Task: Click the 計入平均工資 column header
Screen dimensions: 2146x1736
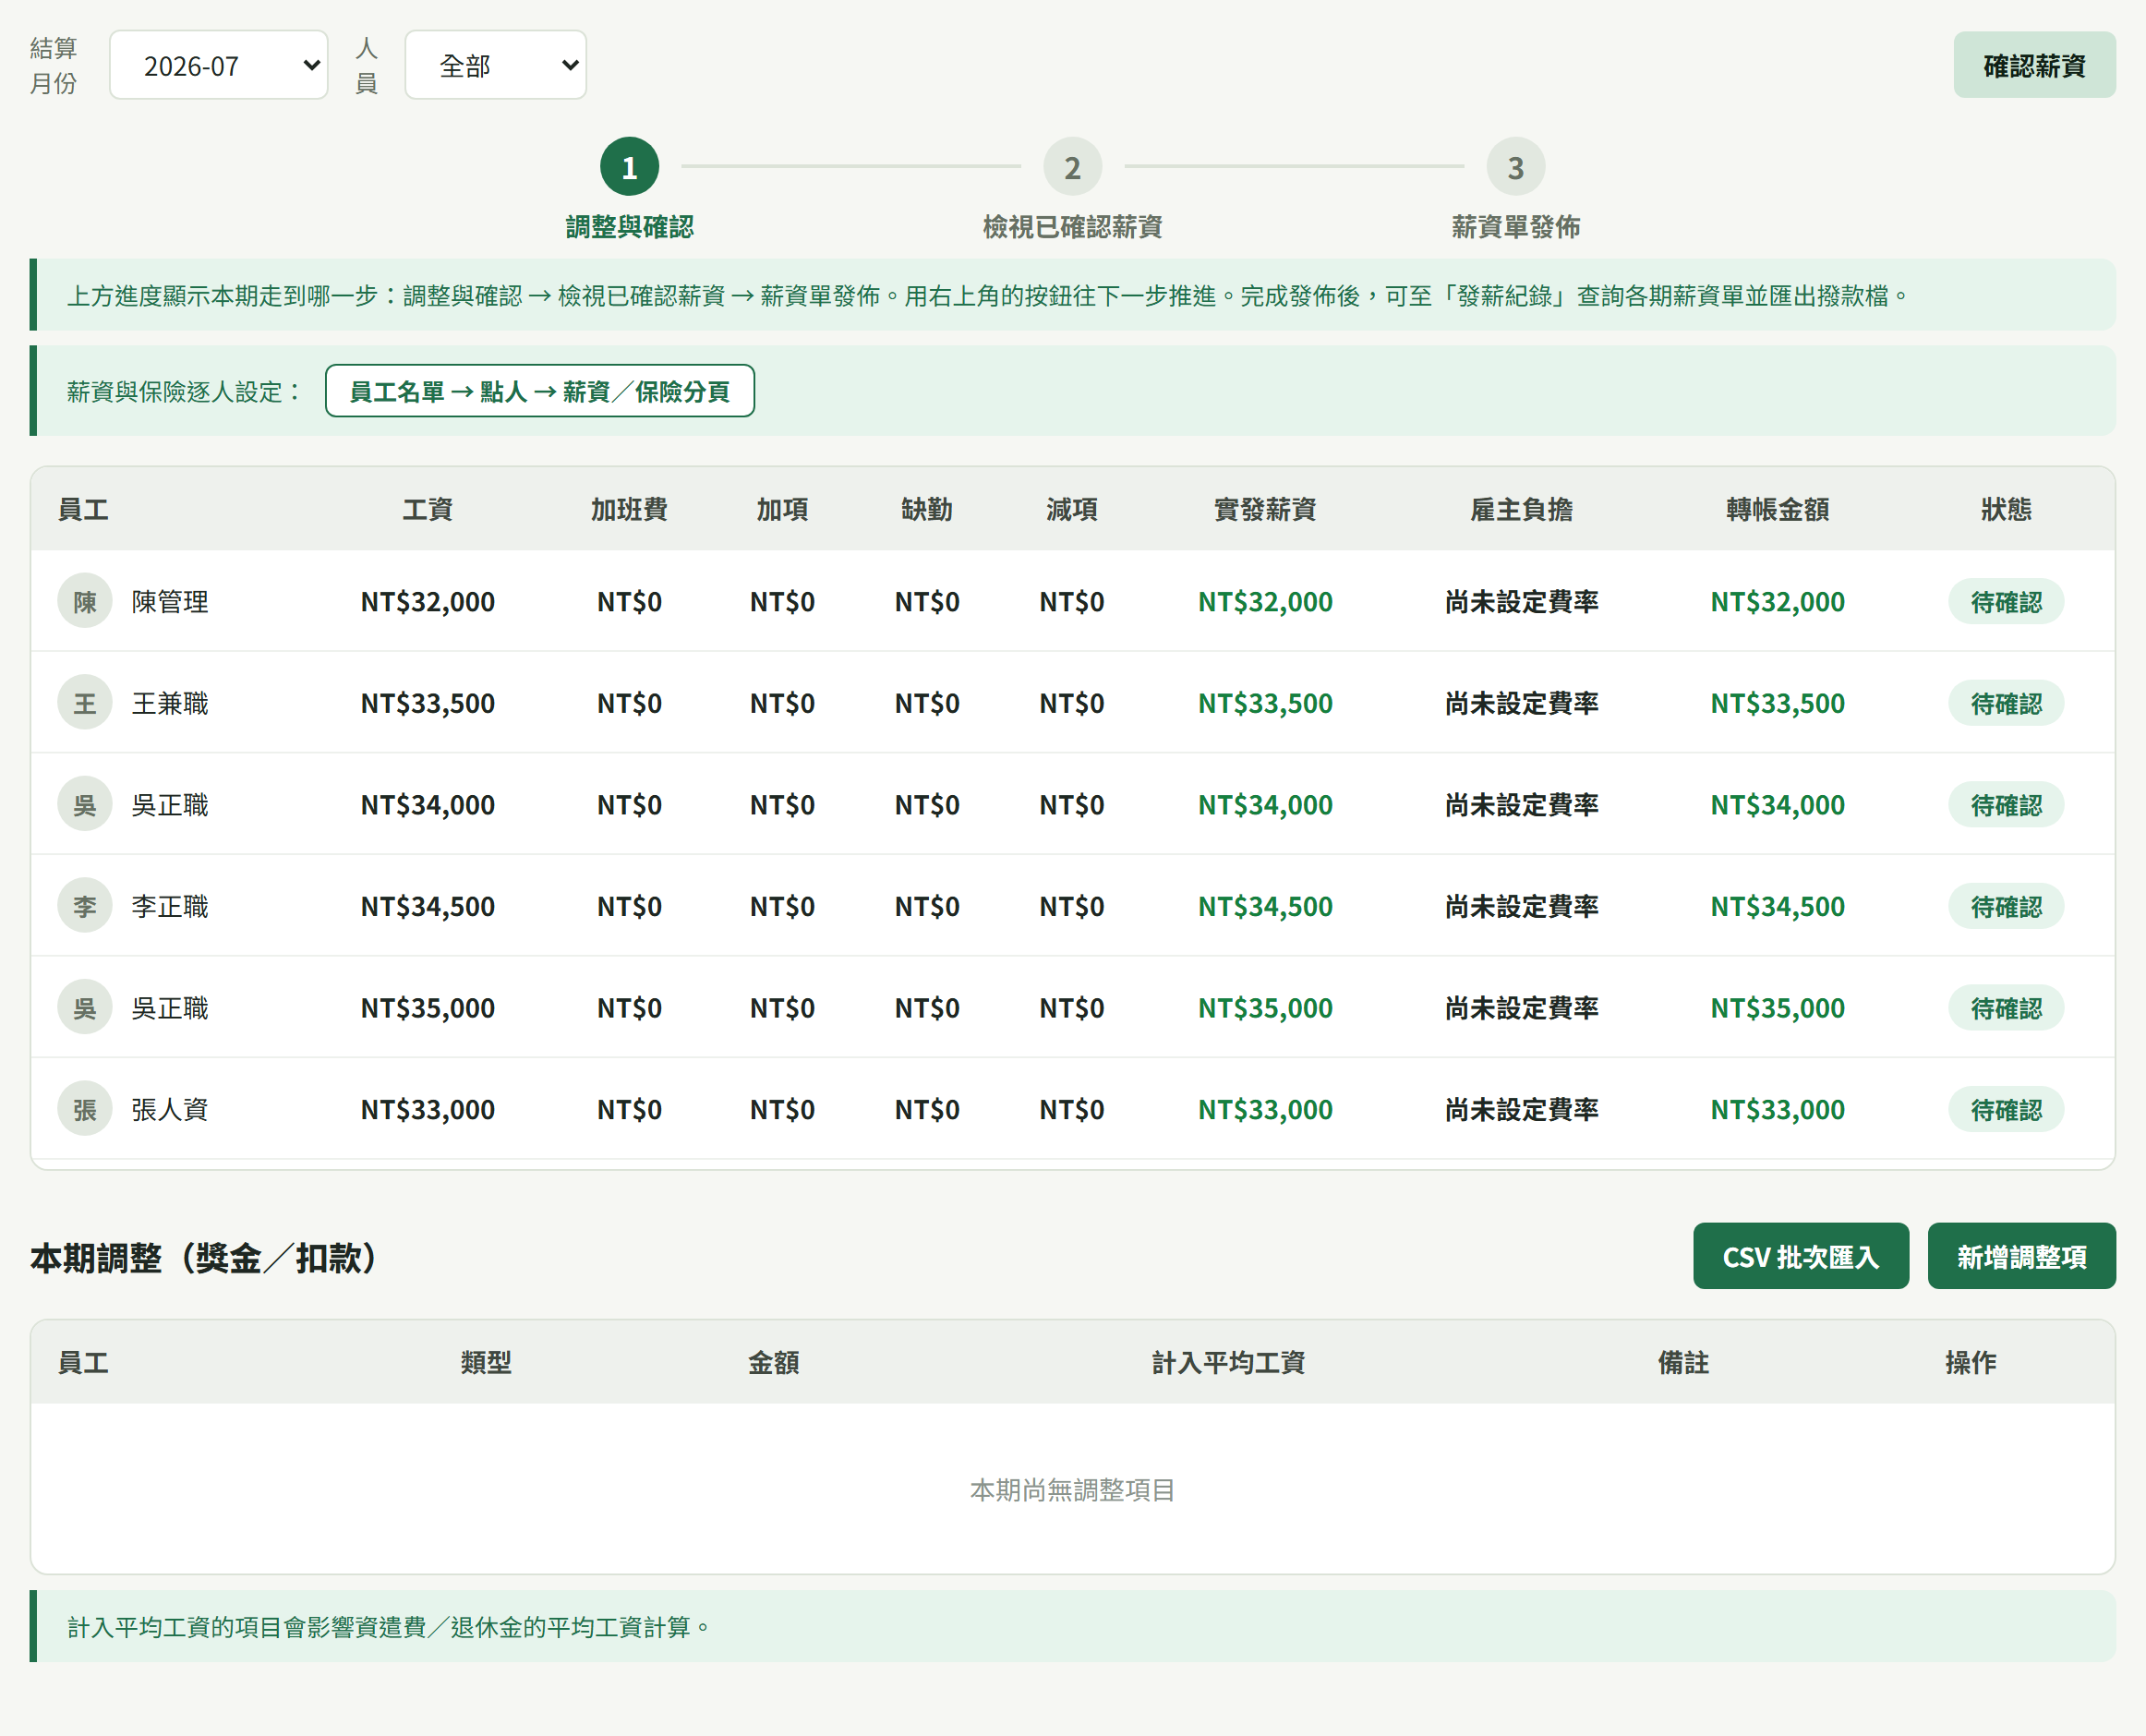Action: 1228,1362
